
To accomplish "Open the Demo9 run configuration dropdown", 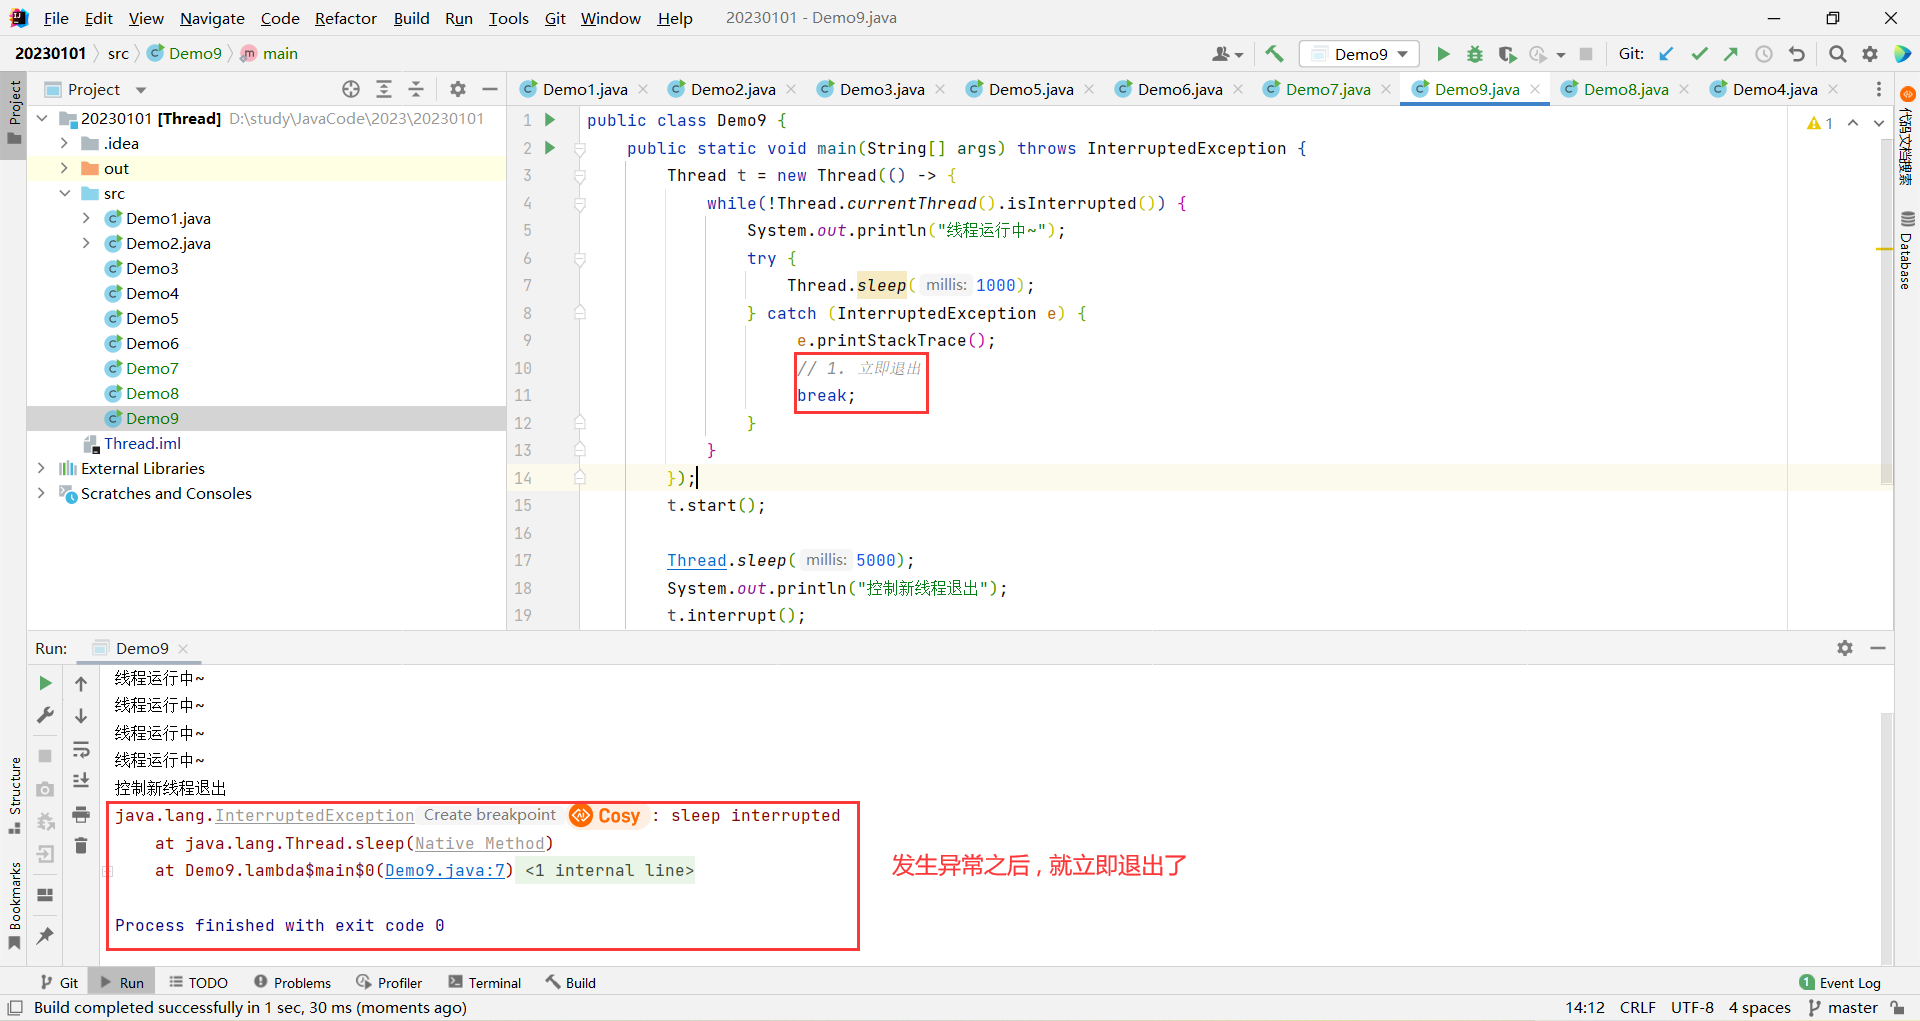I will [x=1359, y=54].
